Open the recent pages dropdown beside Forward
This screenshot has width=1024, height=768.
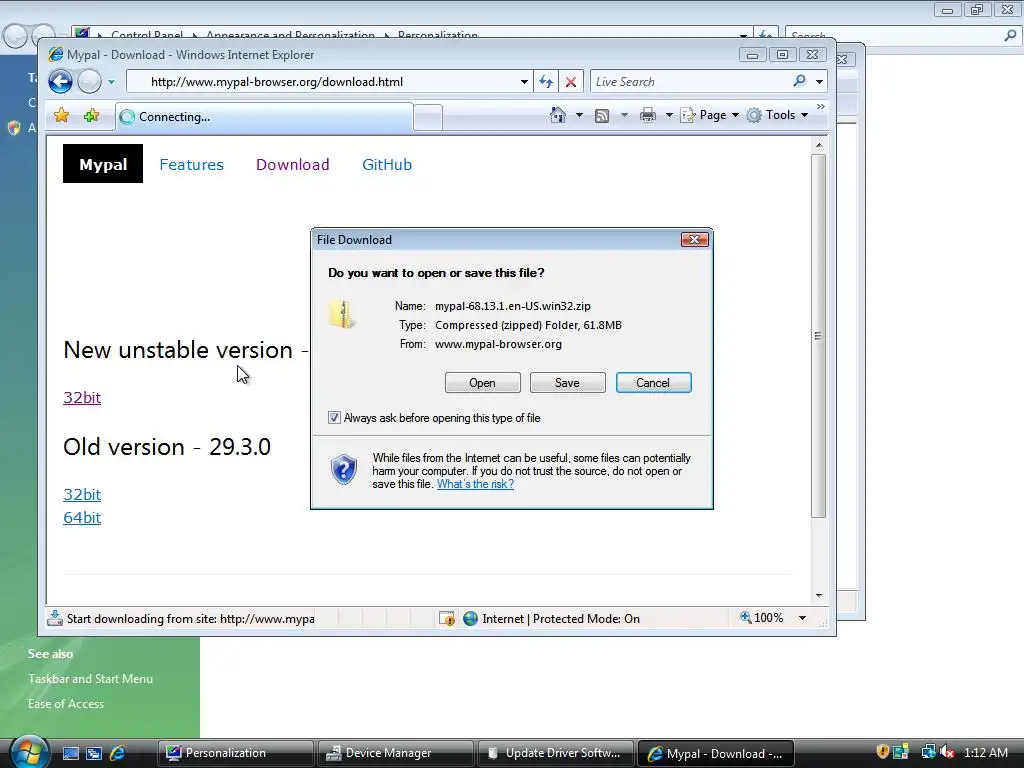pos(111,82)
